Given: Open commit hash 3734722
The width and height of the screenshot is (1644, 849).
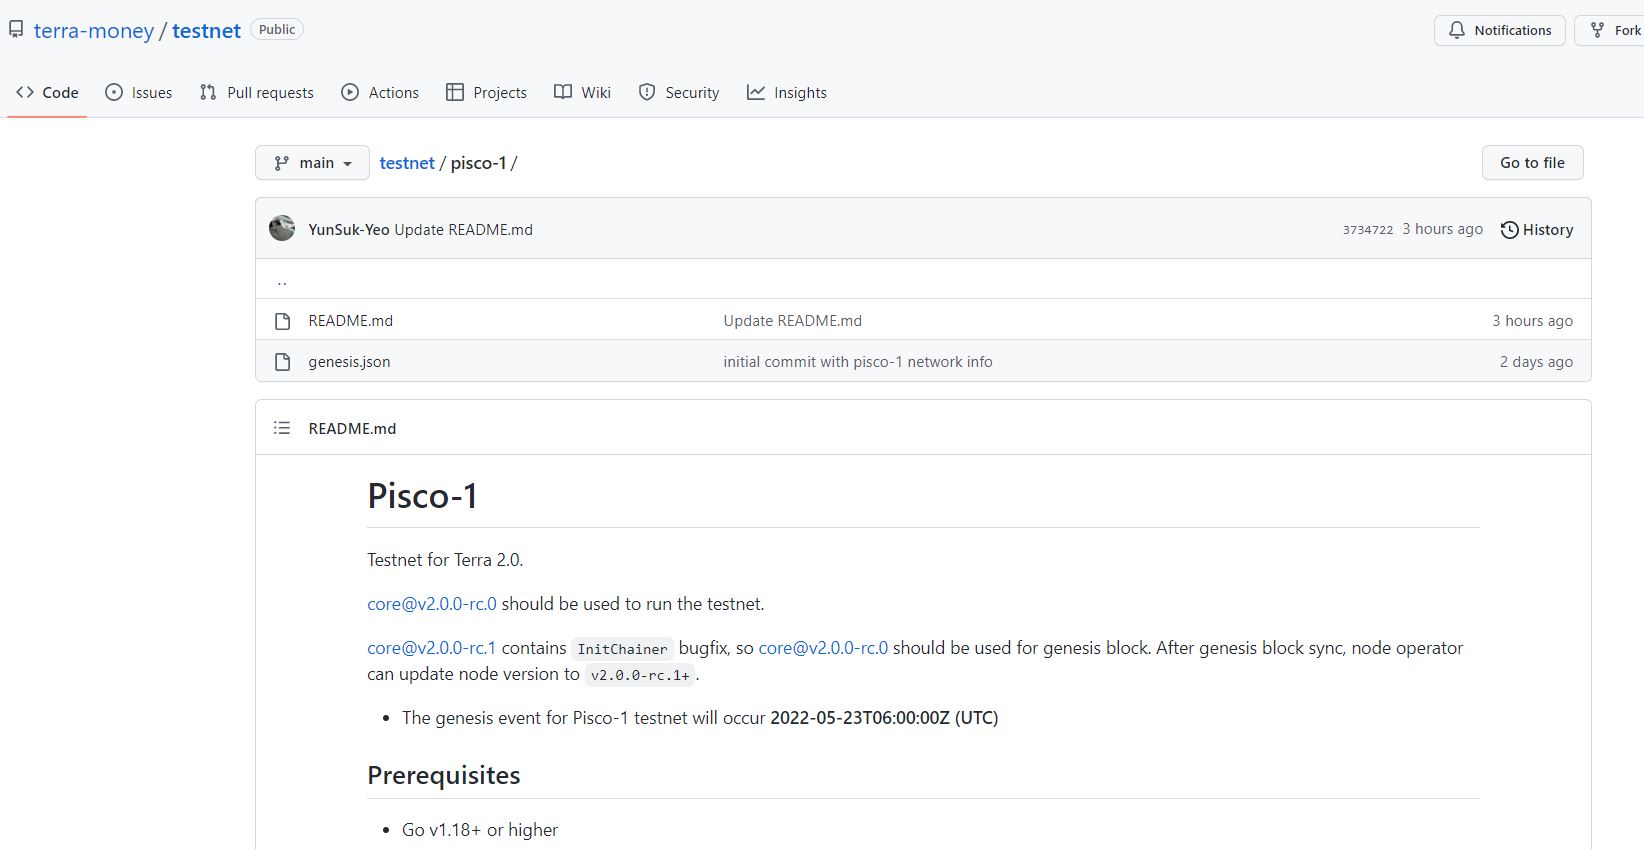Looking at the screenshot, I should click(x=1368, y=230).
